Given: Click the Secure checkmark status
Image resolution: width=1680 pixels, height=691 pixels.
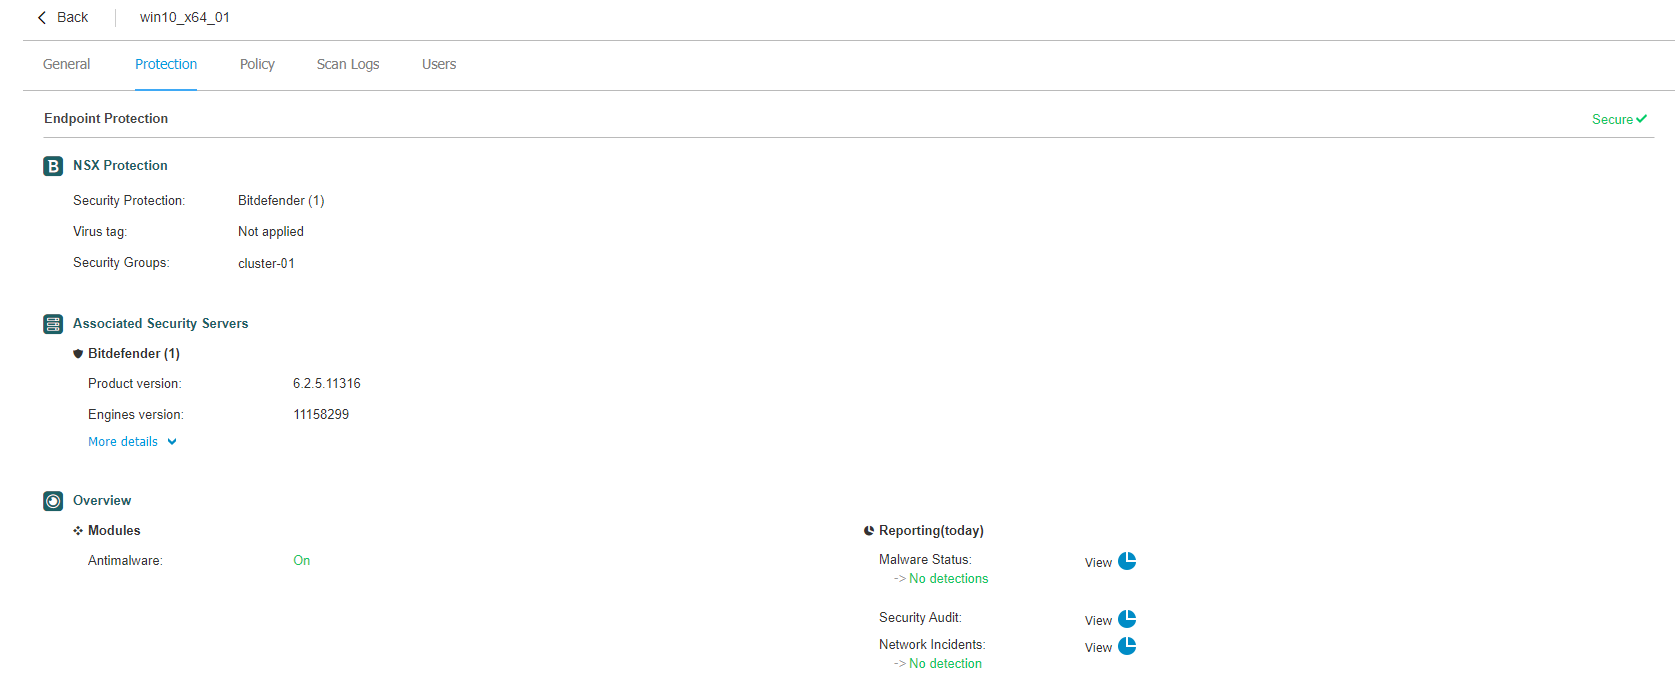Looking at the screenshot, I should pyautogui.click(x=1641, y=119).
